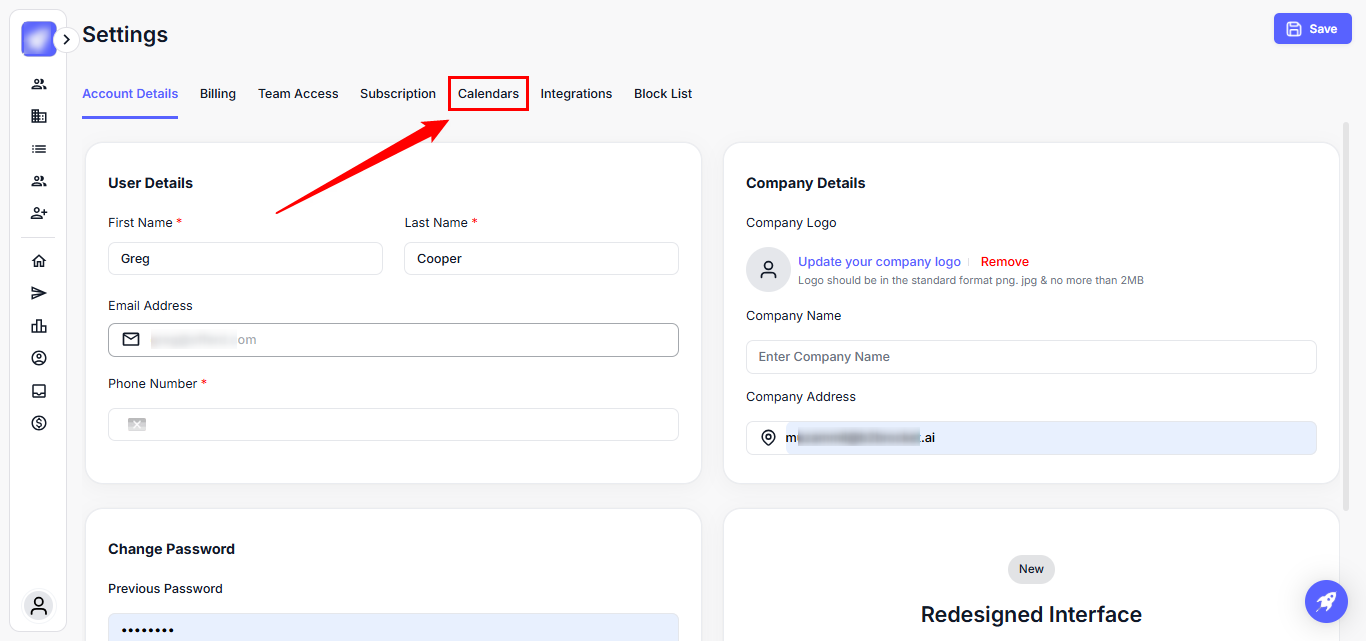Open the inbox tray icon in sidebar
Screen dimensions: 1366x641
tap(39, 391)
